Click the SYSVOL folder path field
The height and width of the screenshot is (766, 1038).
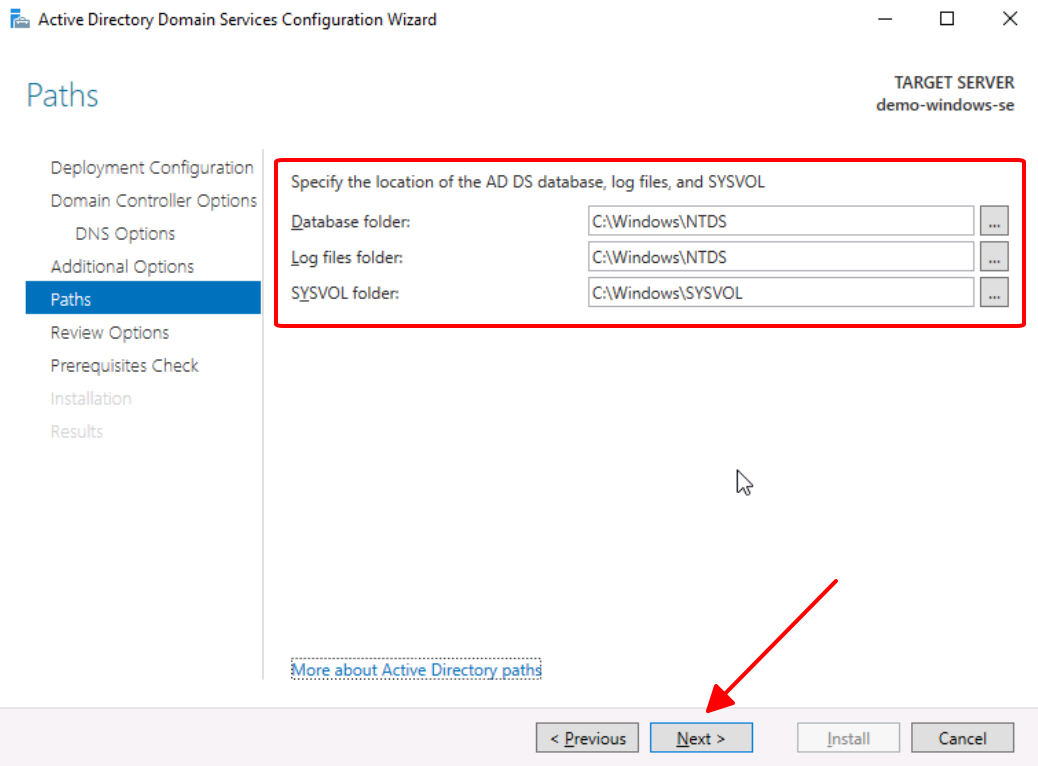(780, 293)
